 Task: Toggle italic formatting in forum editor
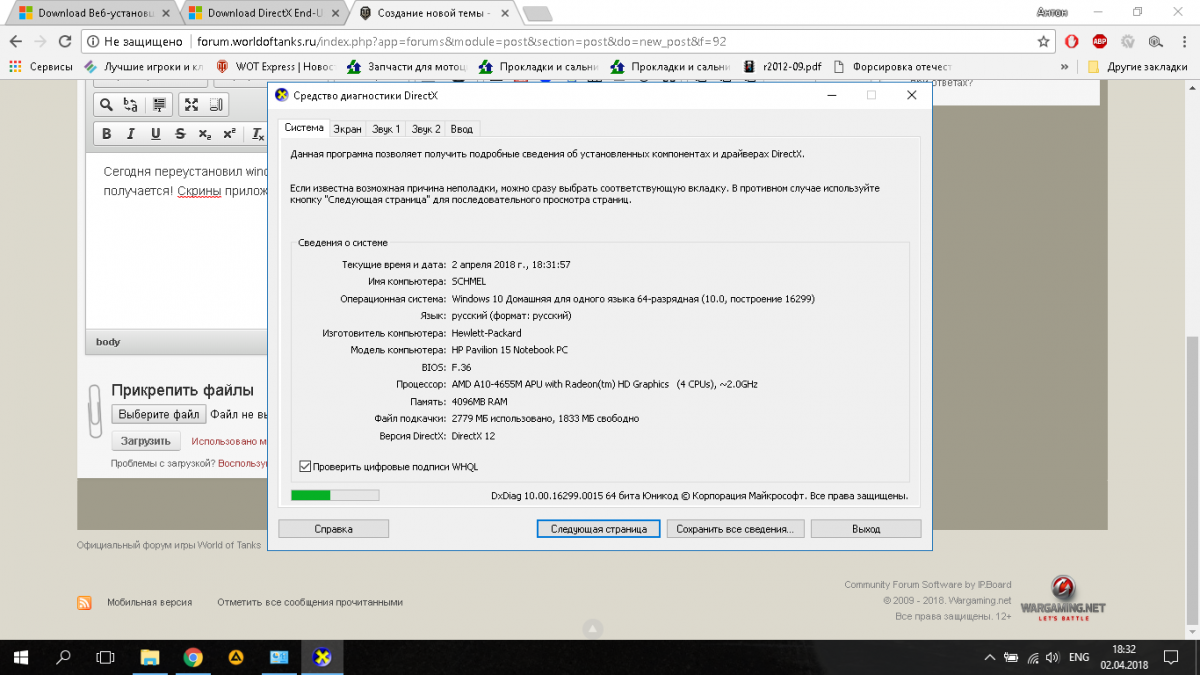131,134
